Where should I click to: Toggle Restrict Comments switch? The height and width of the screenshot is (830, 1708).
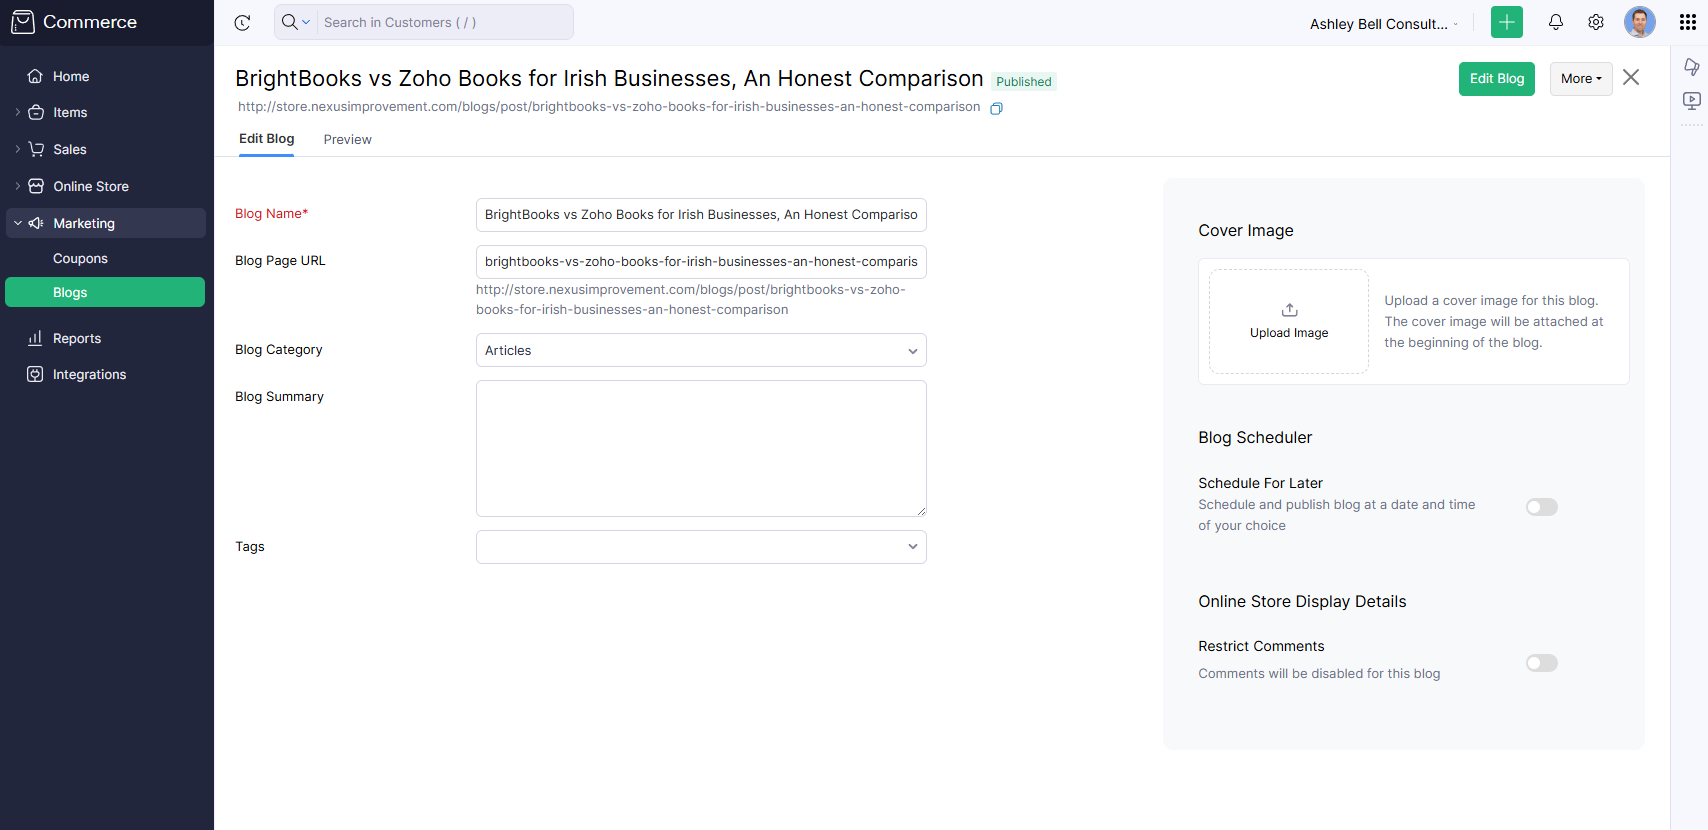[1541, 663]
